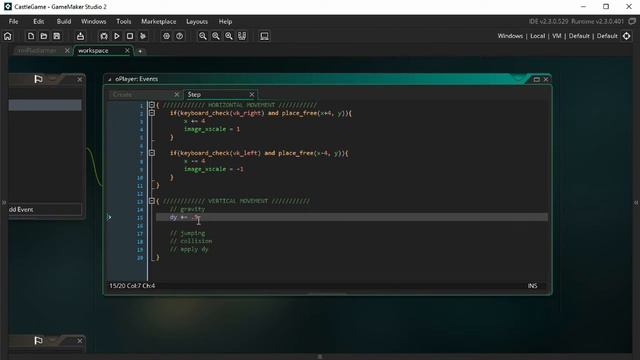Click the flag icon in the events panel

coord(38,79)
